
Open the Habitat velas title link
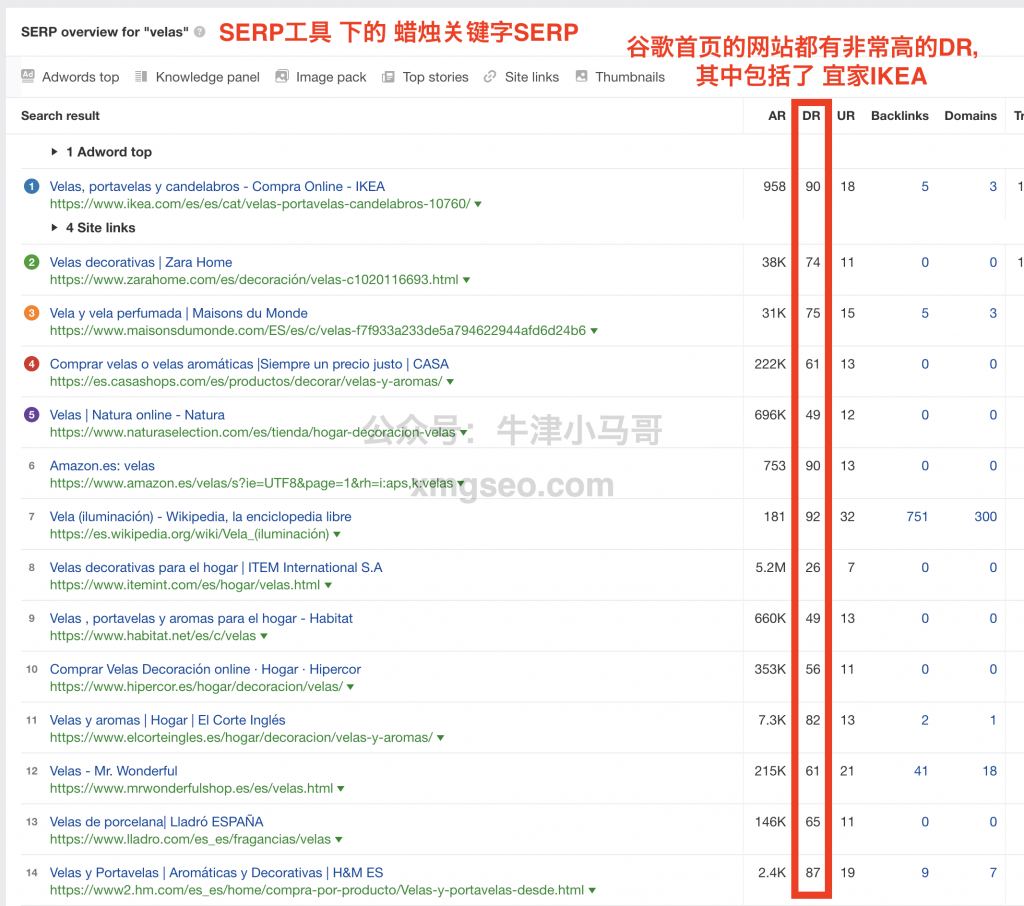[x=201, y=619]
